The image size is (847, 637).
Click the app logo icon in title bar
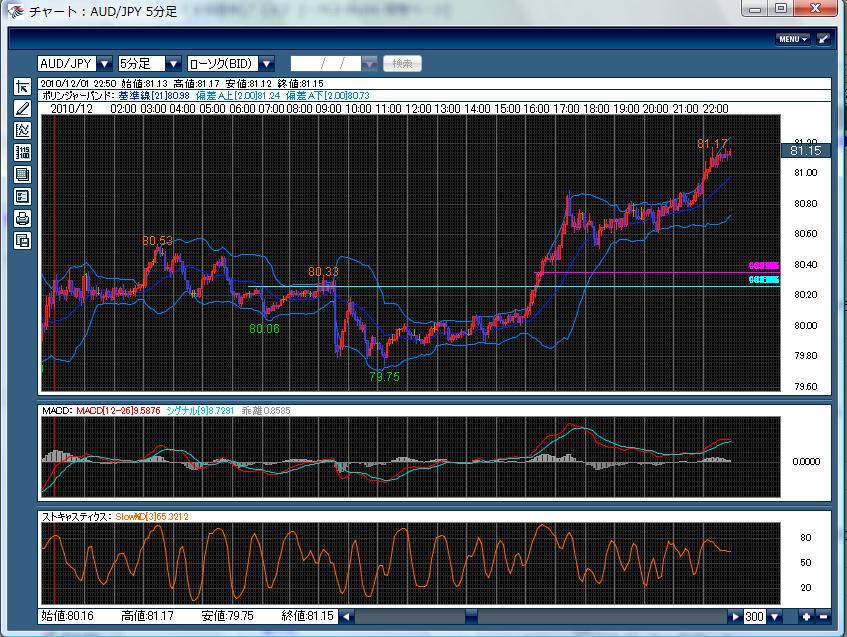point(15,11)
